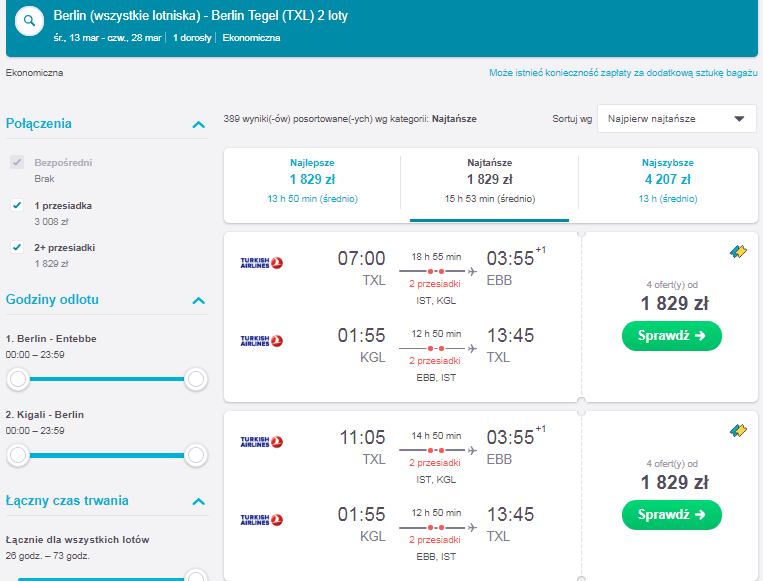Click Turkish Airlines logo on second 01:55 return
This screenshot has width=763, height=581.
point(261,520)
